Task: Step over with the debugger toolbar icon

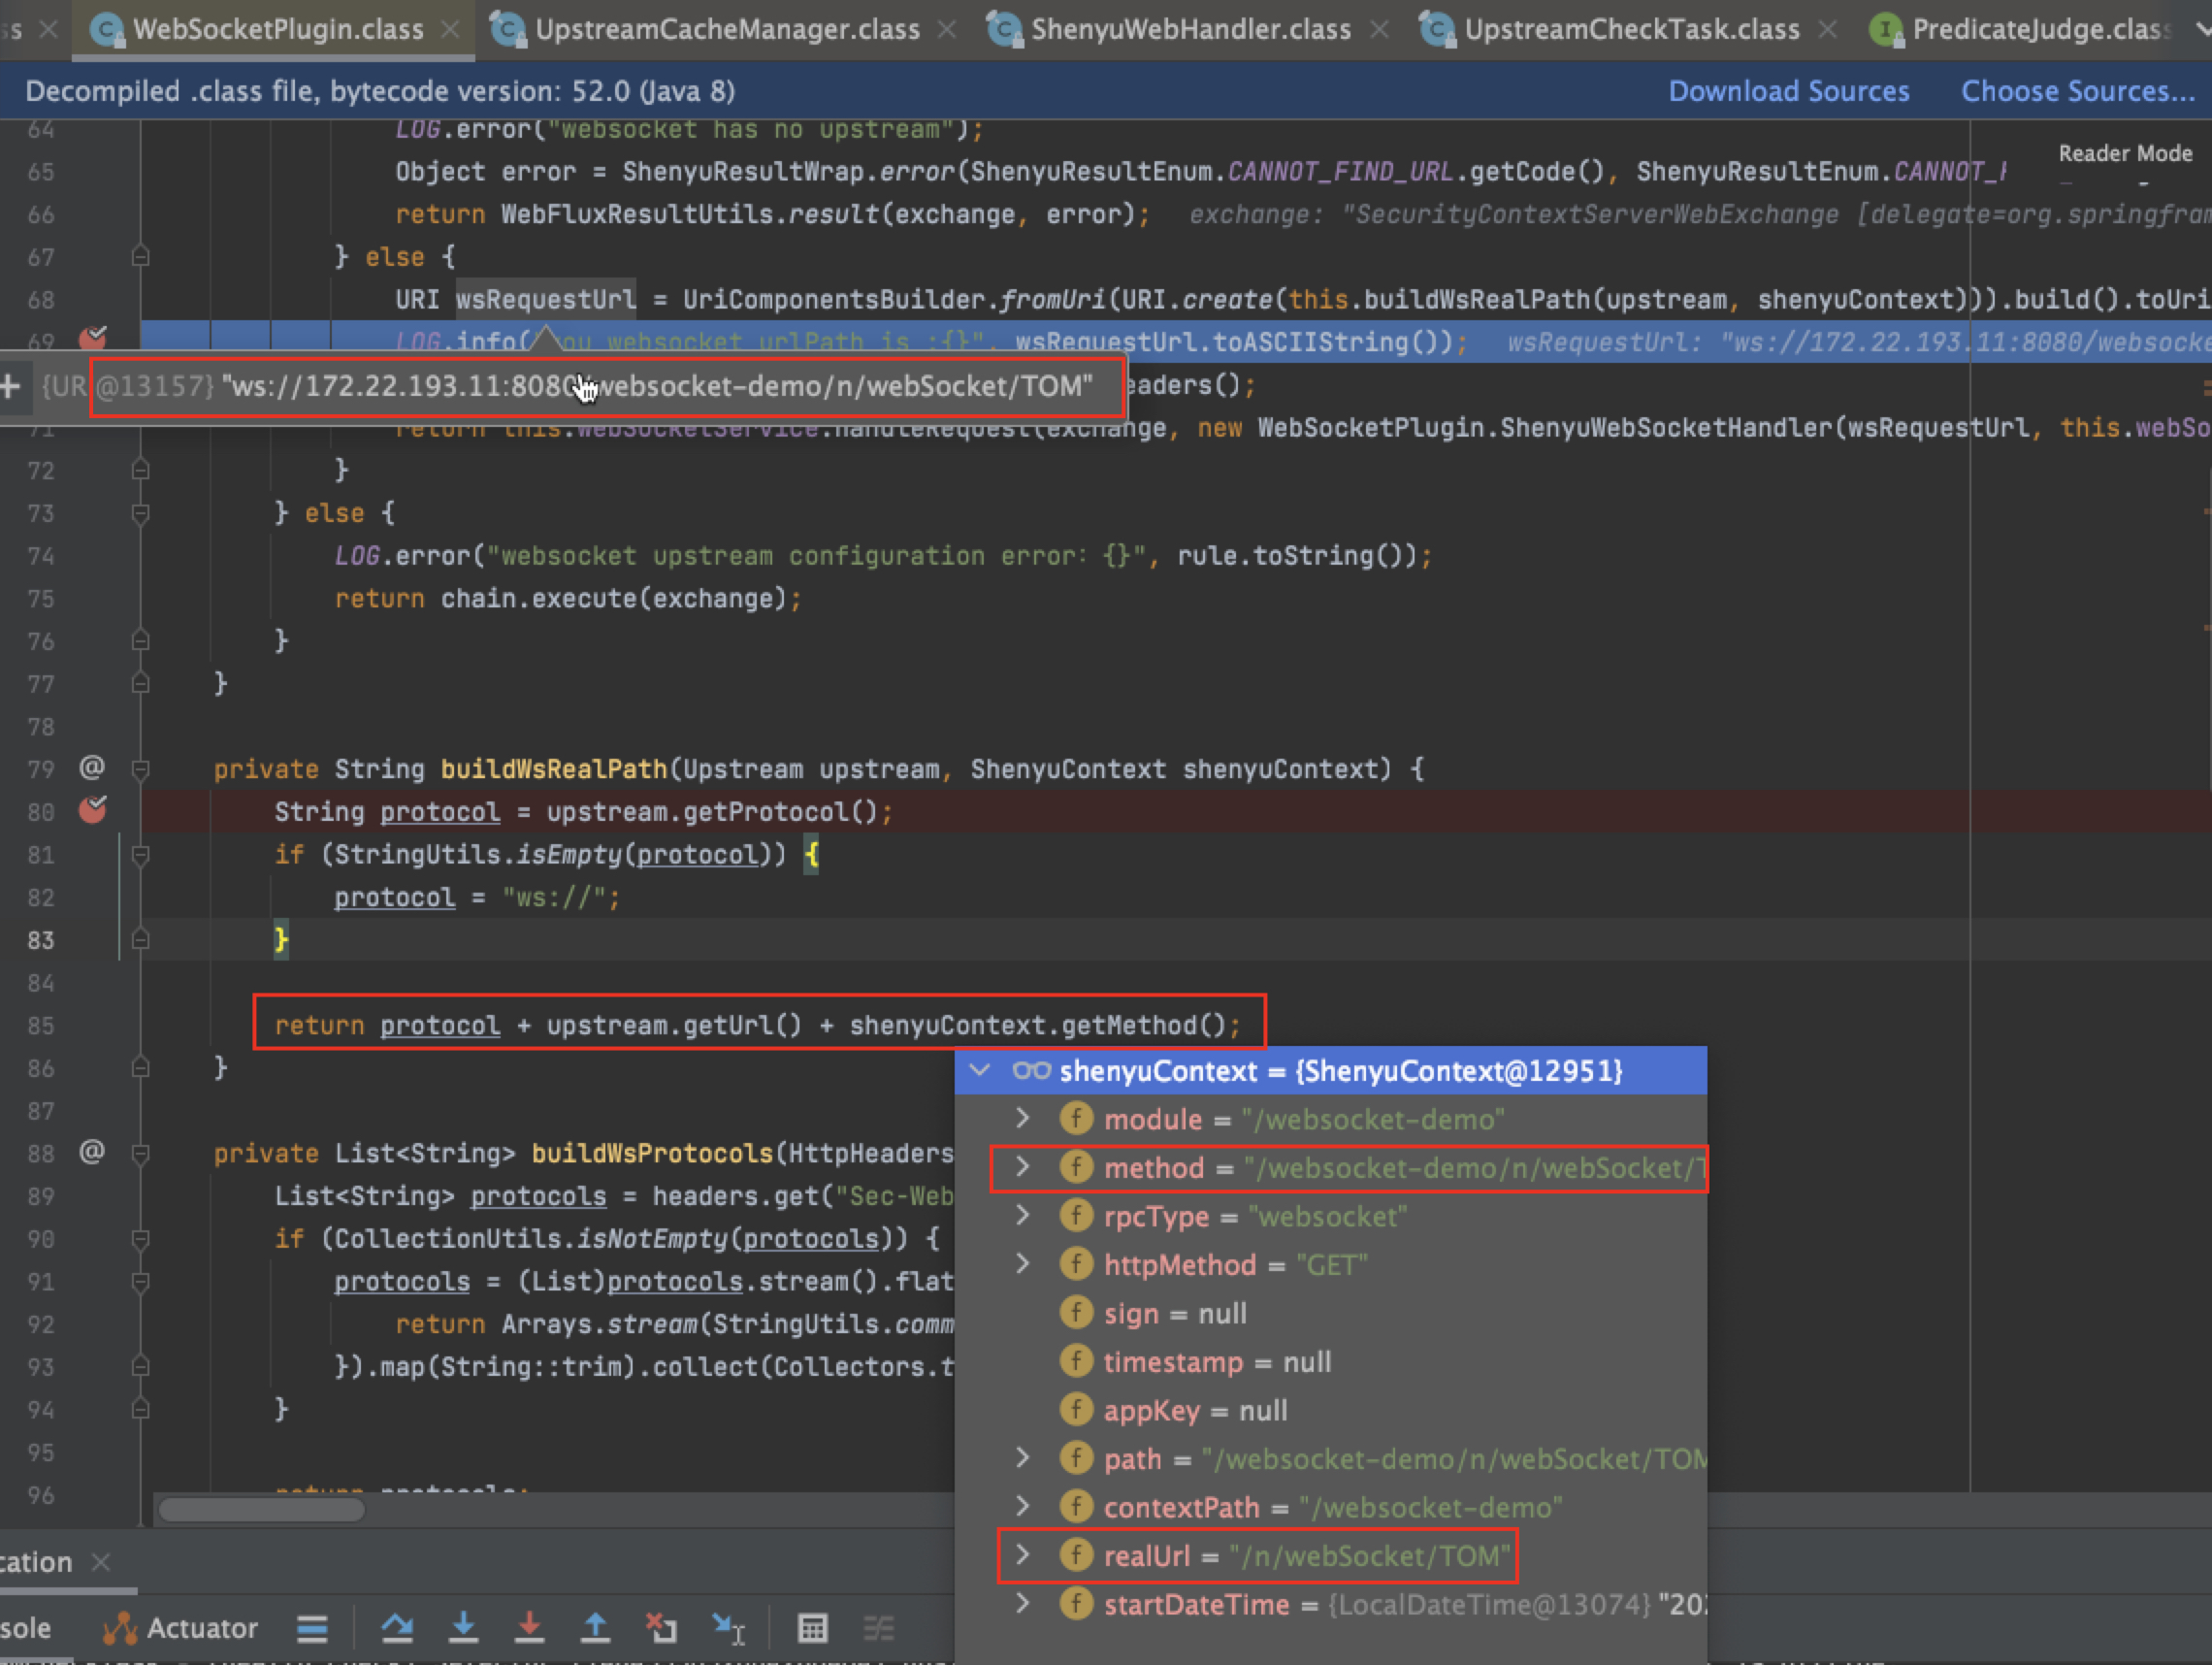Action: (397, 1628)
